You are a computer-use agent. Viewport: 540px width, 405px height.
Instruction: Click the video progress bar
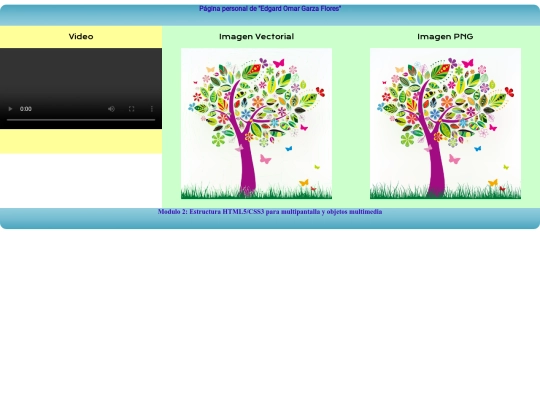pos(81,120)
